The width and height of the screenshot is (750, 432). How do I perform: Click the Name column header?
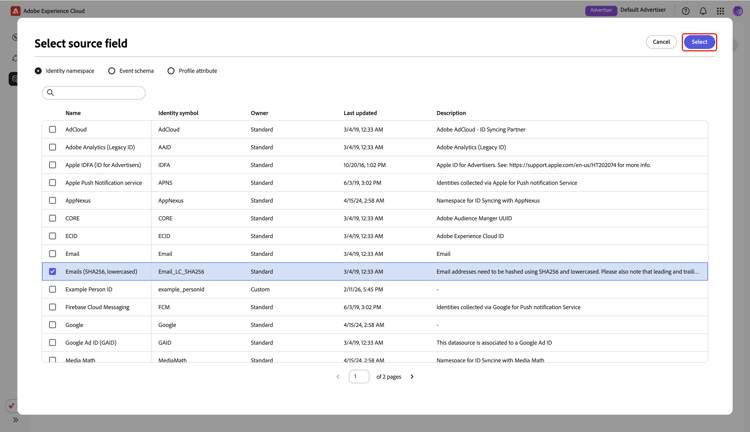pos(73,113)
